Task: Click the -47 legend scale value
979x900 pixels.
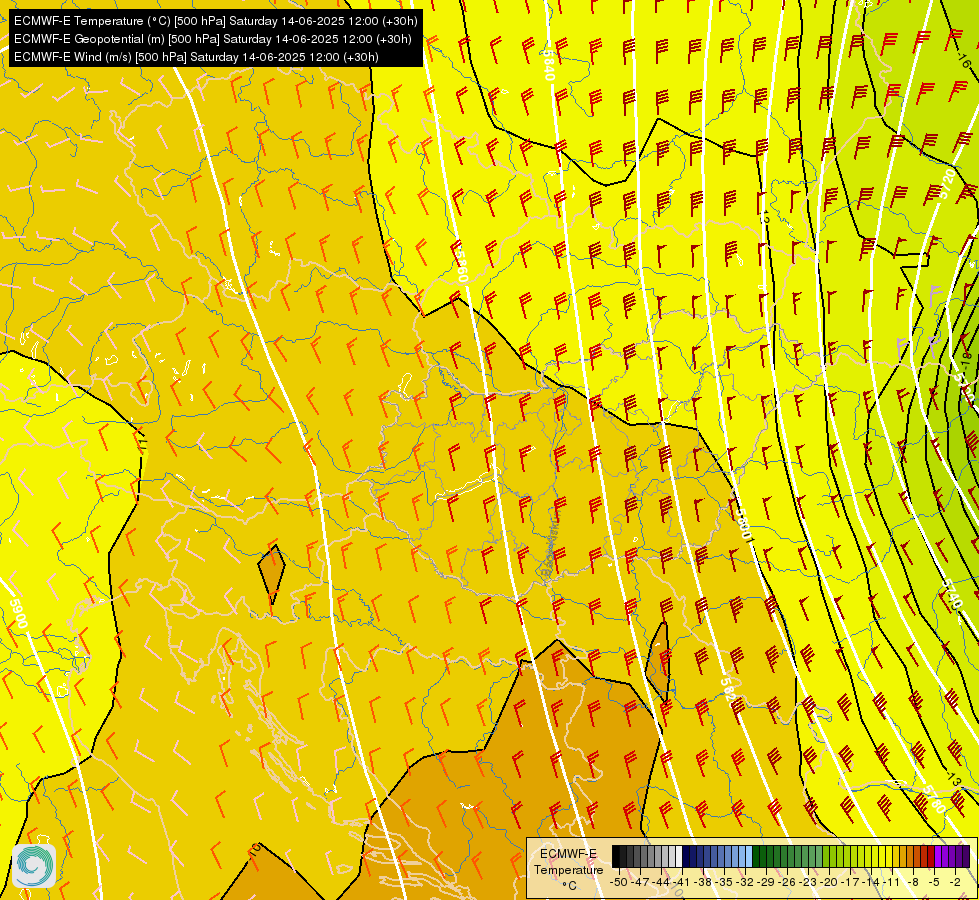Action: click(639, 882)
